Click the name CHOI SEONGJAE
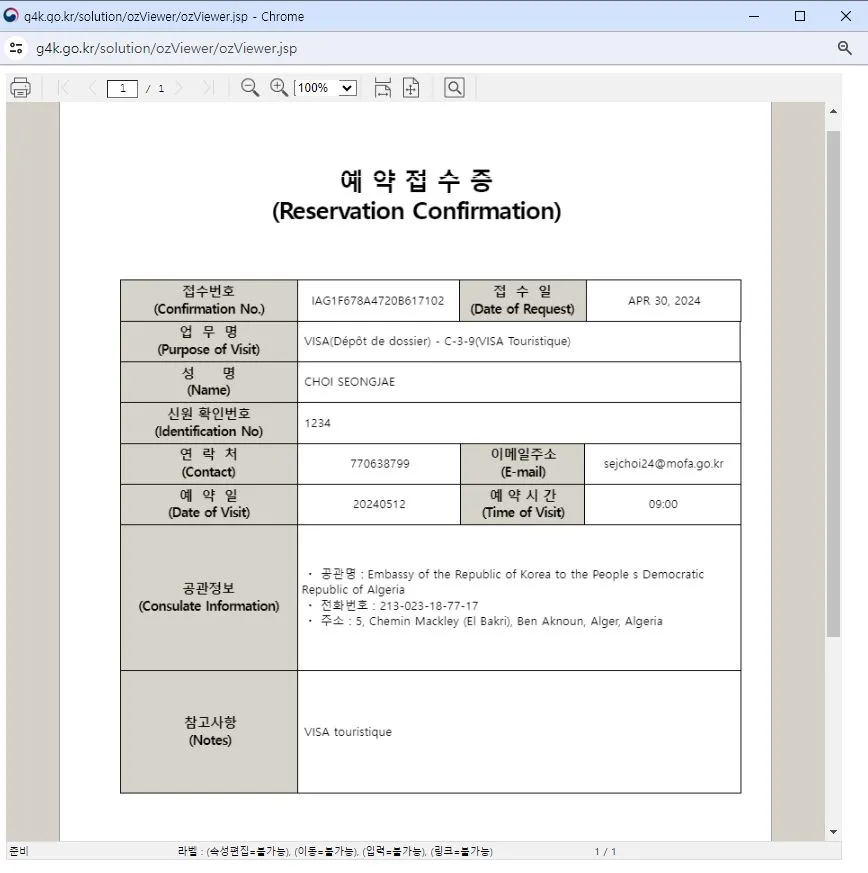868x873 pixels. coord(349,382)
